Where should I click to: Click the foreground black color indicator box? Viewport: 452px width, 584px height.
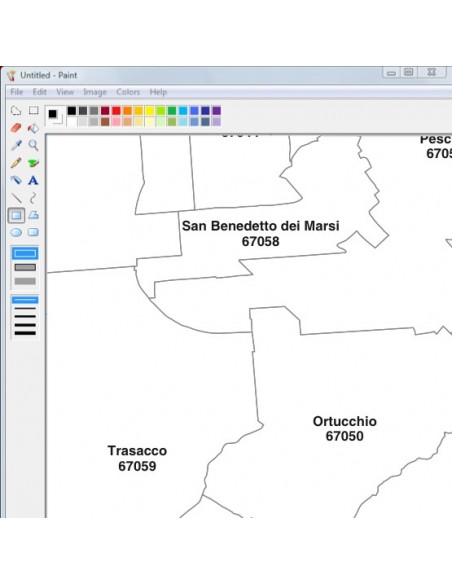(x=52, y=114)
